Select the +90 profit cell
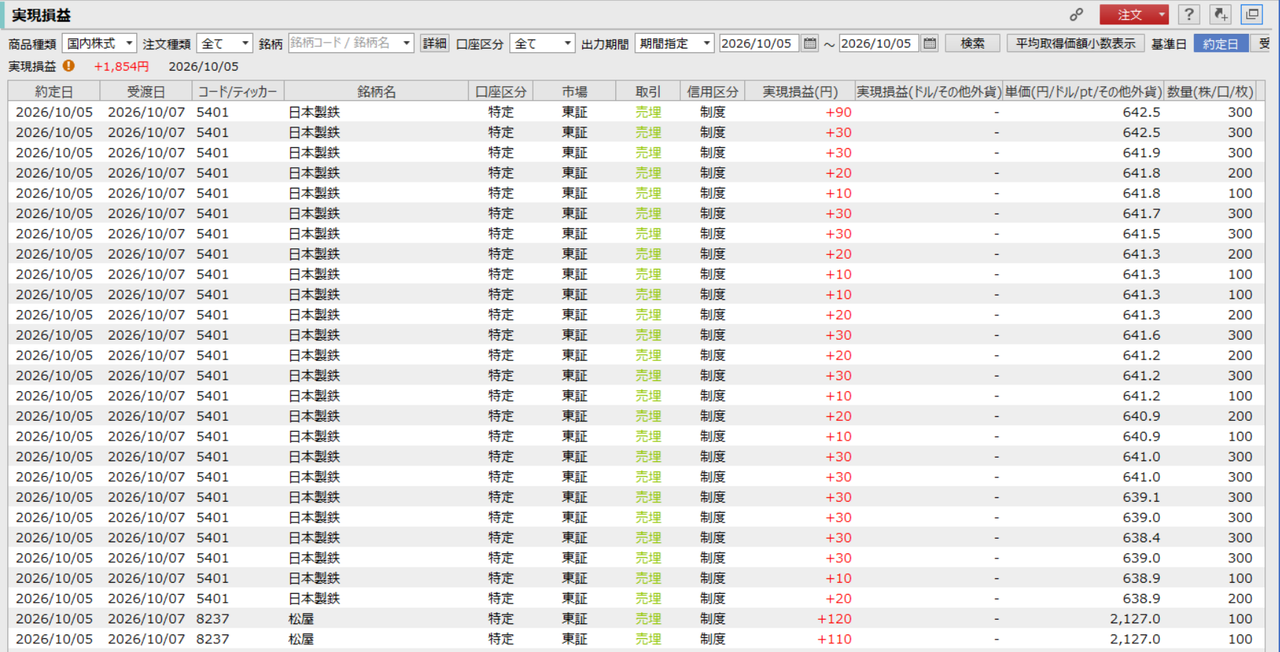Image resolution: width=1280 pixels, height=652 pixels. coord(838,112)
